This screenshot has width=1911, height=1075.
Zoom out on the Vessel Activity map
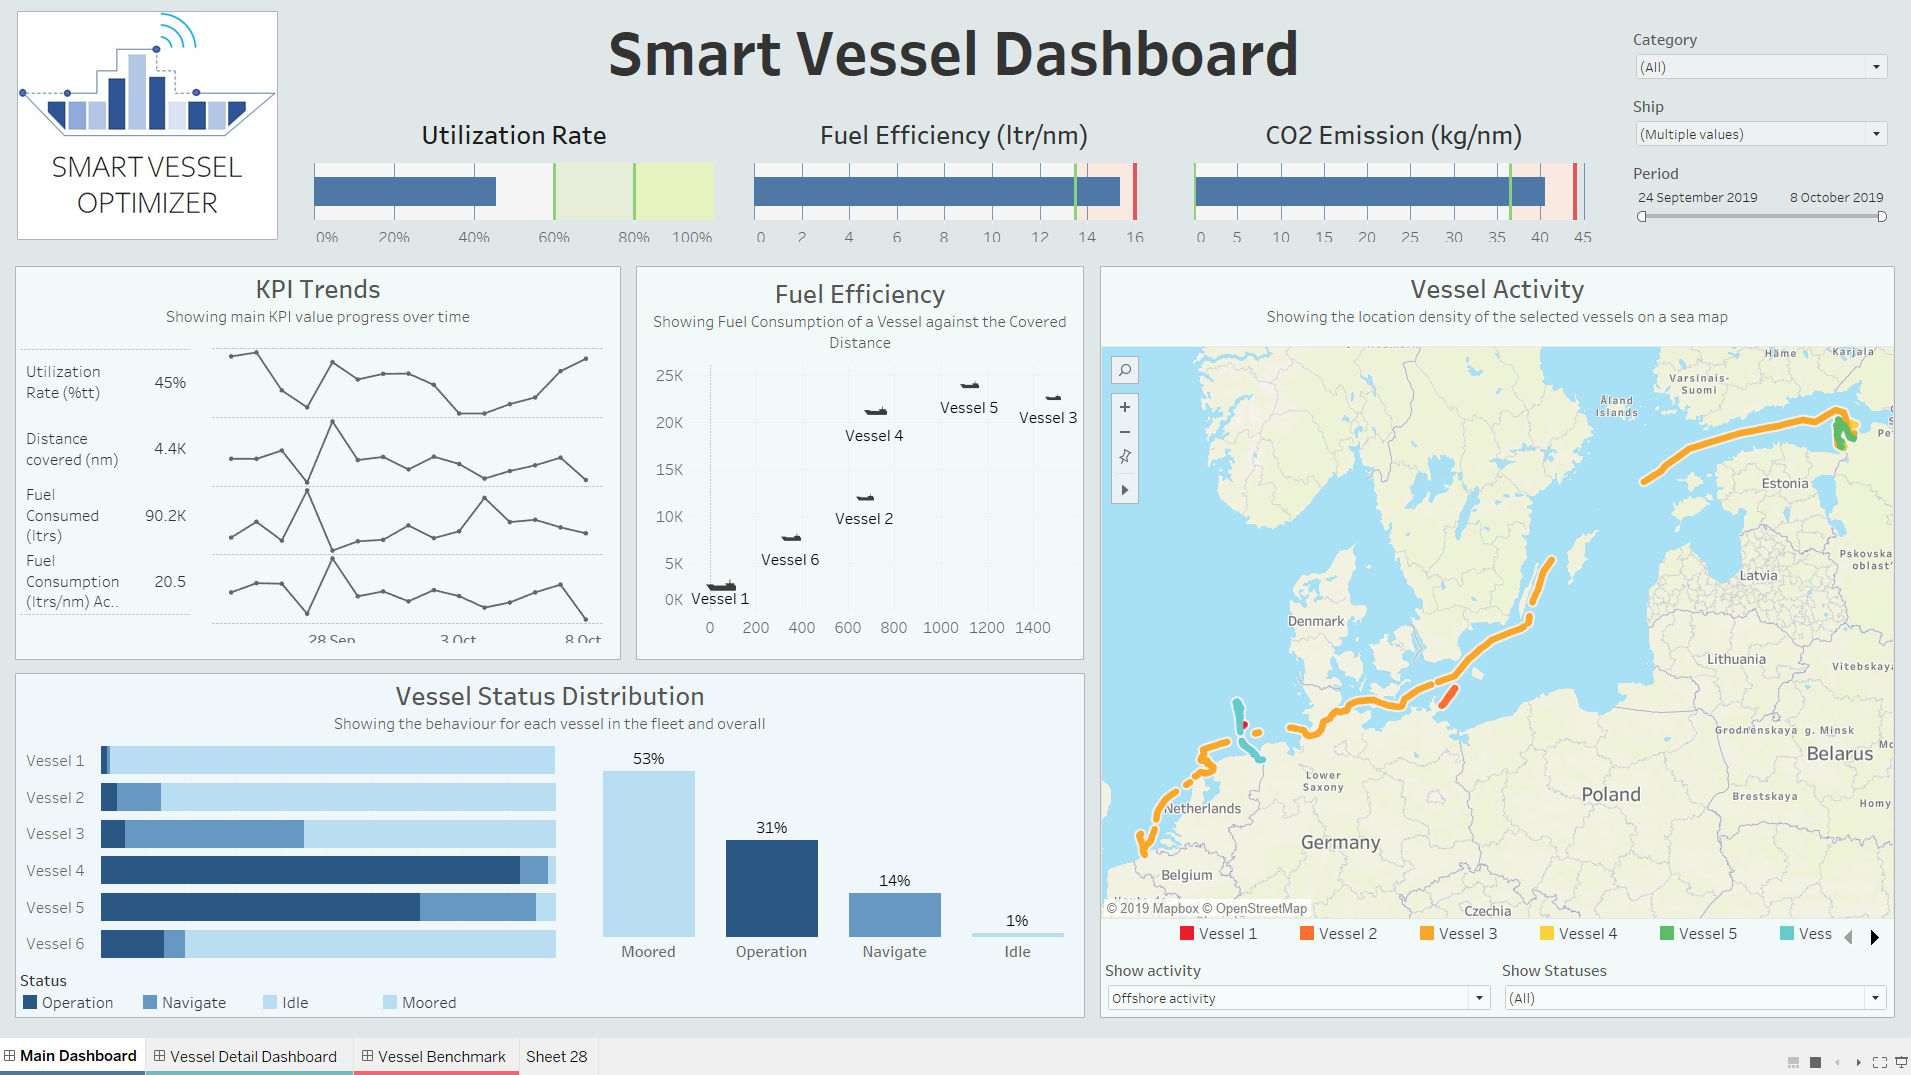coord(1125,432)
